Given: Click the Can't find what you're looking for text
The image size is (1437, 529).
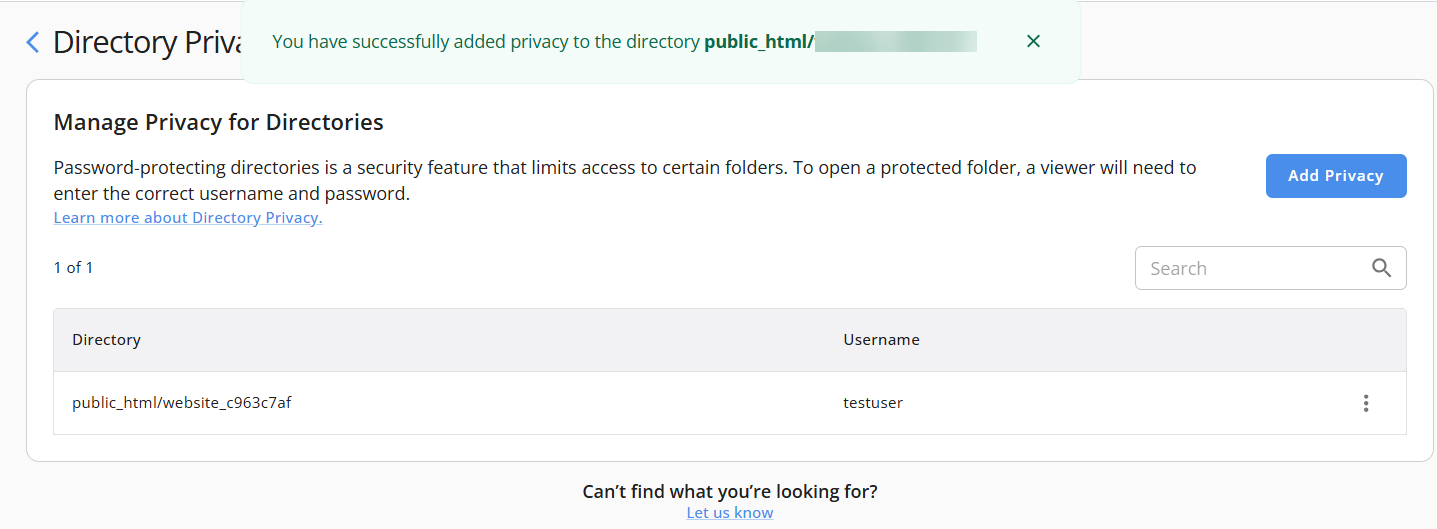Looking at the screenshot, I should point(730,492).
